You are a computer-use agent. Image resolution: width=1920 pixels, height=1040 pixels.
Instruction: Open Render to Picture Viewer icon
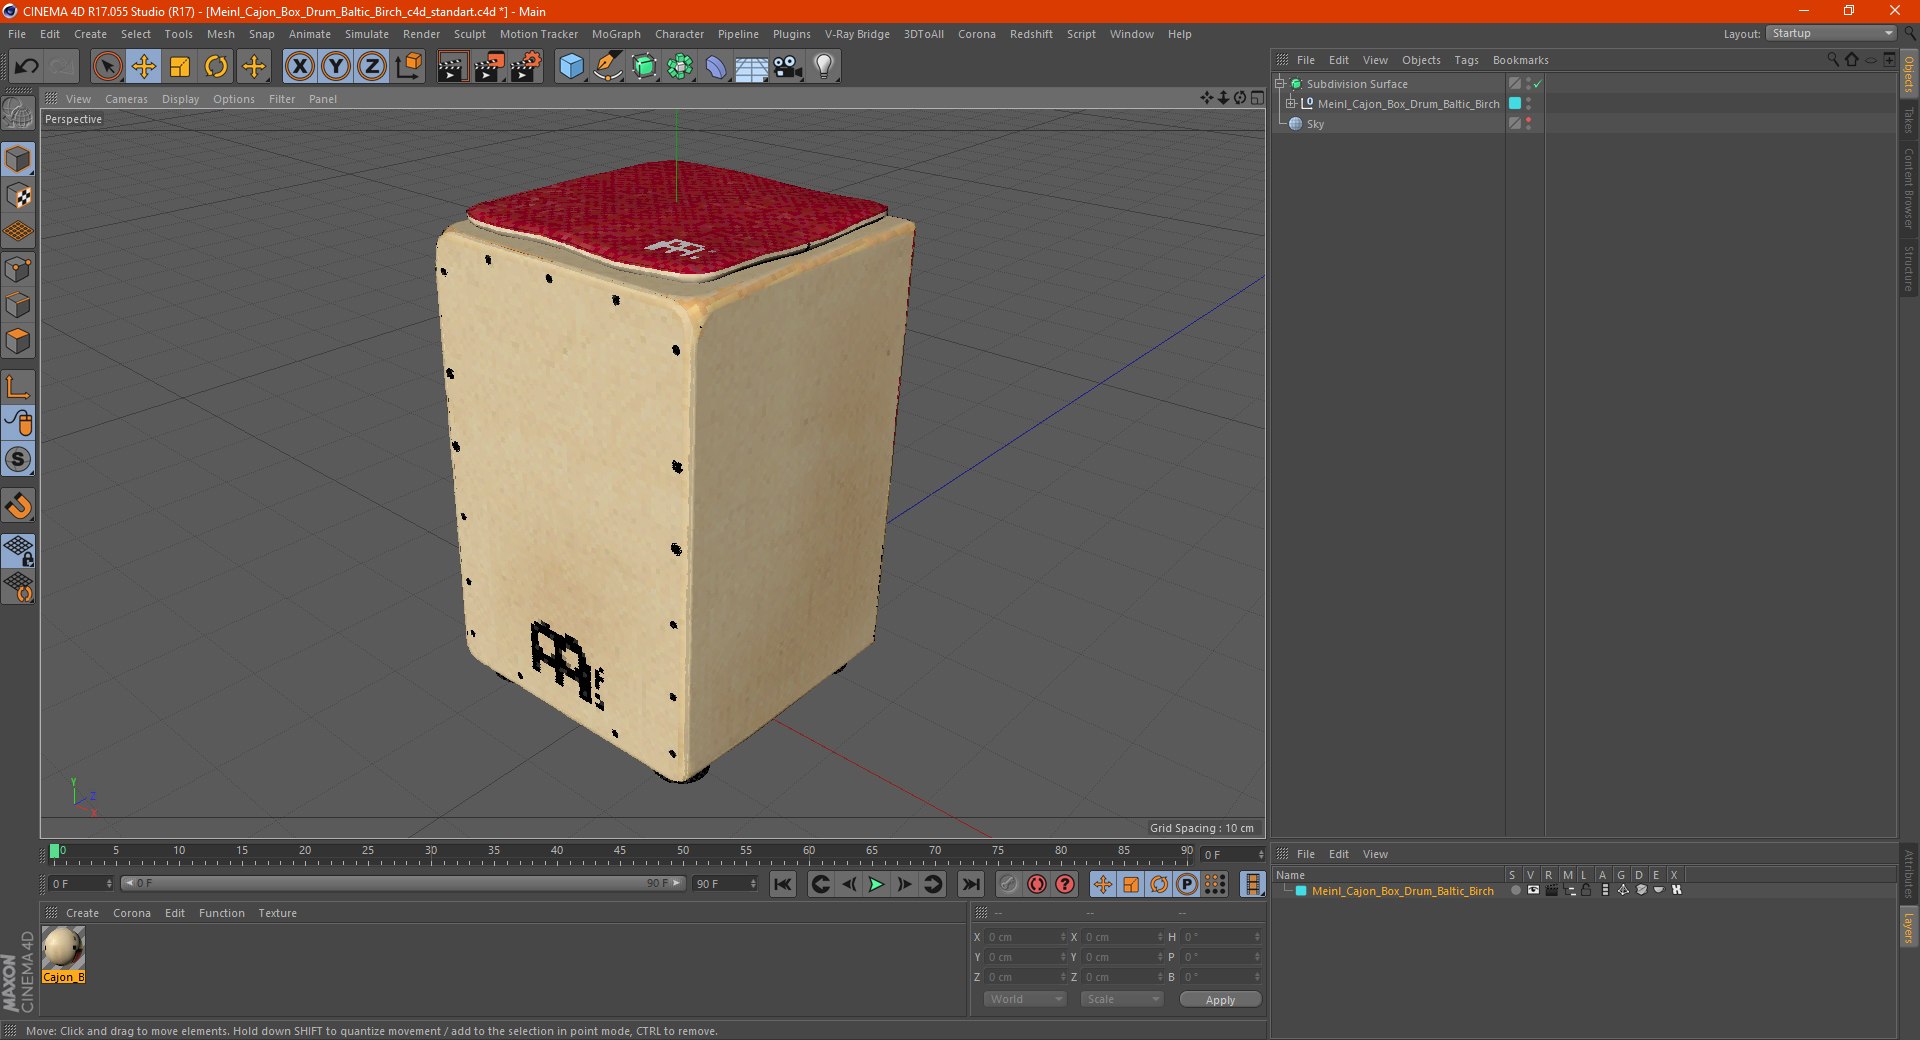[x=489, y=67]
